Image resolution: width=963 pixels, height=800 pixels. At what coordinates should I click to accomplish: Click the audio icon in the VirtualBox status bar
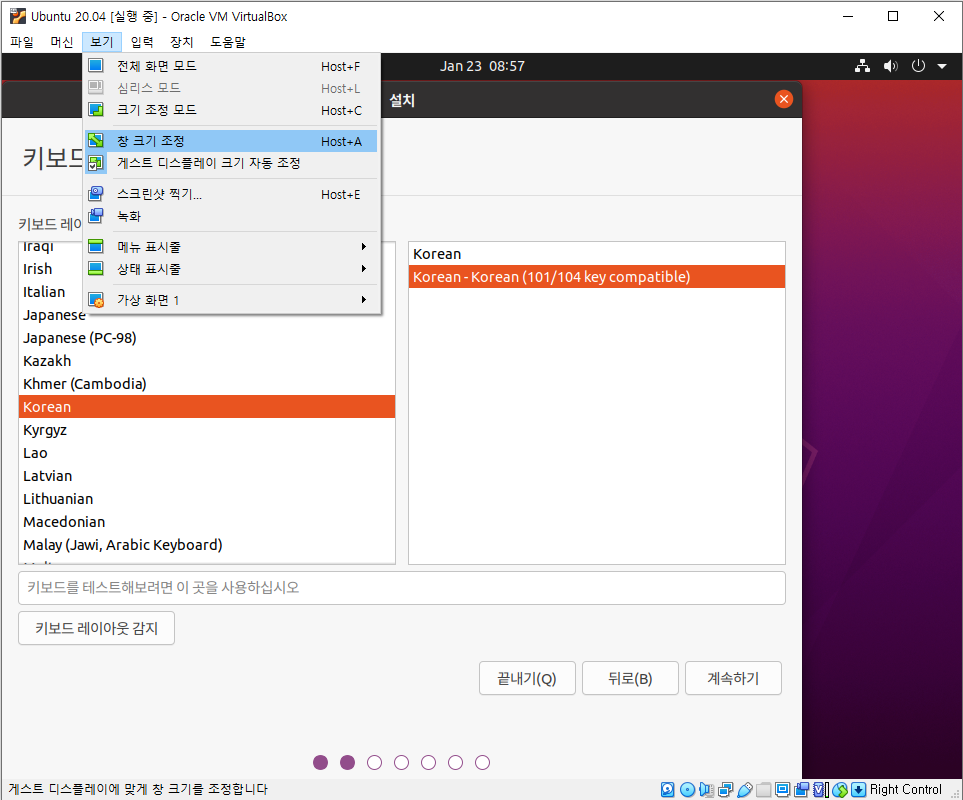(x=706, y=790)
